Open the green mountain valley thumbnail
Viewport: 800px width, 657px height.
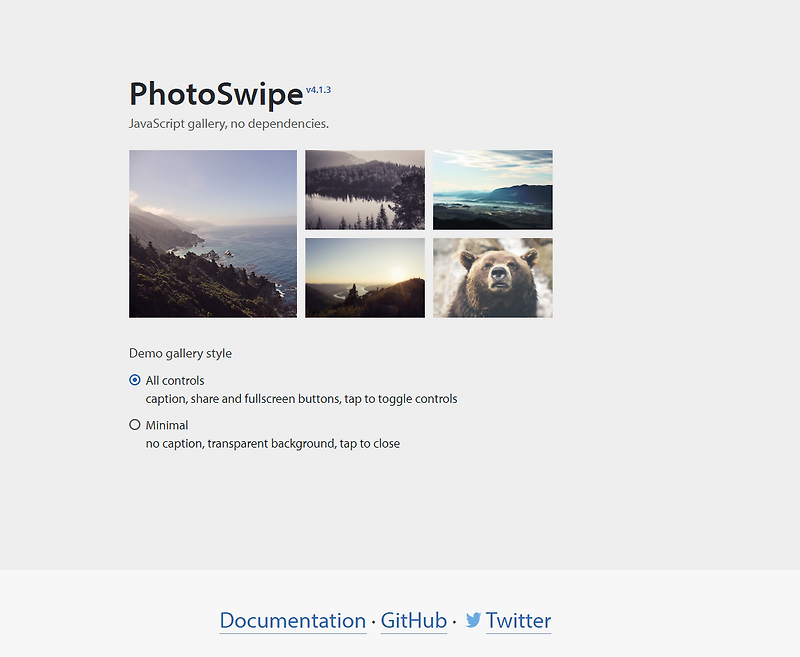(492, 189)
